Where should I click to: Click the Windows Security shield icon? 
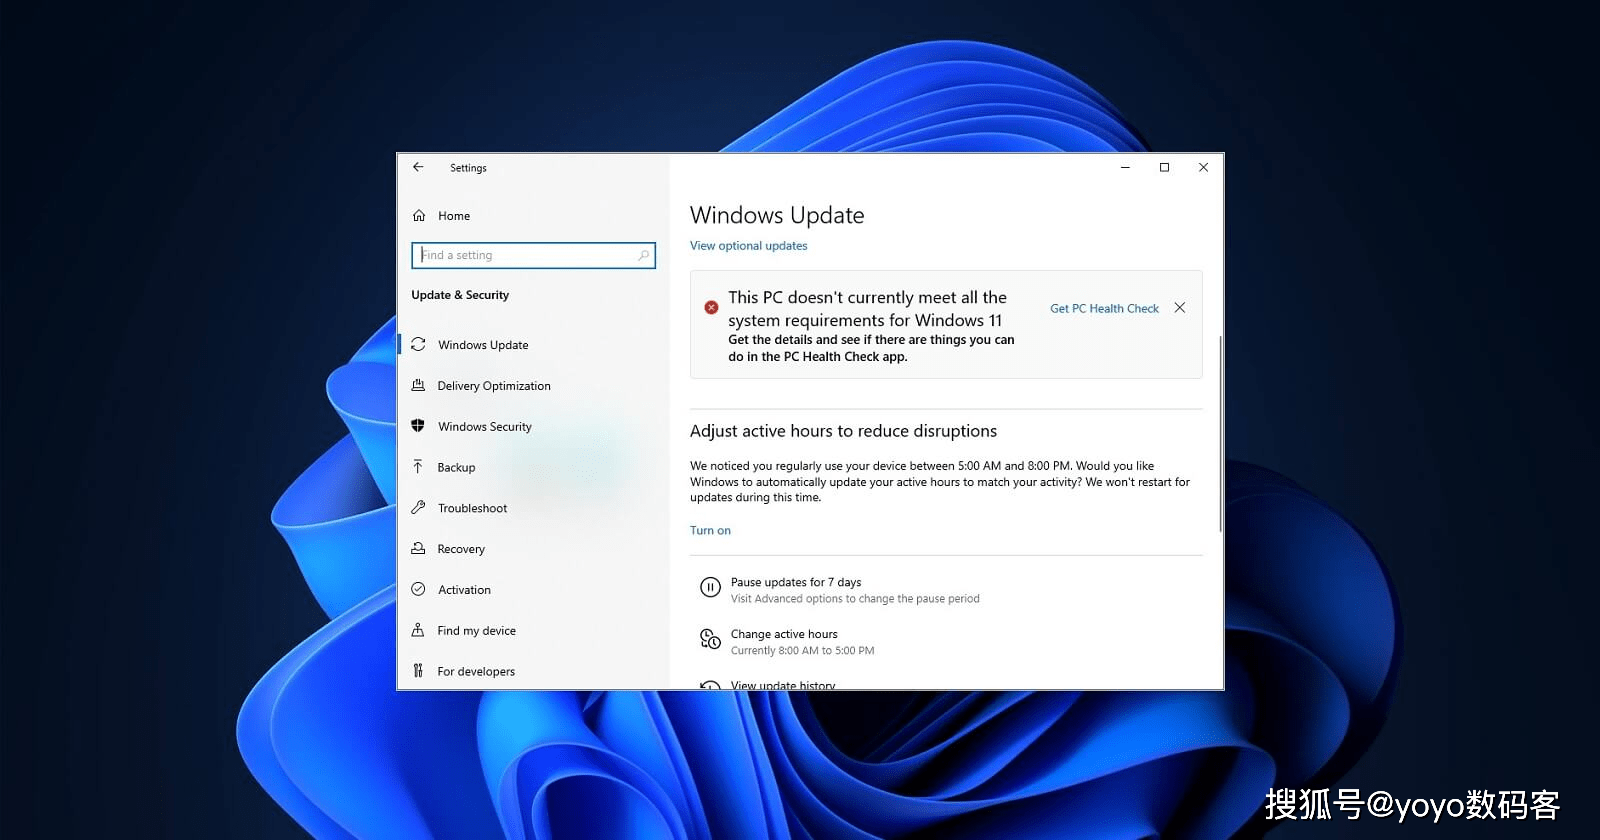click(418, 426)
